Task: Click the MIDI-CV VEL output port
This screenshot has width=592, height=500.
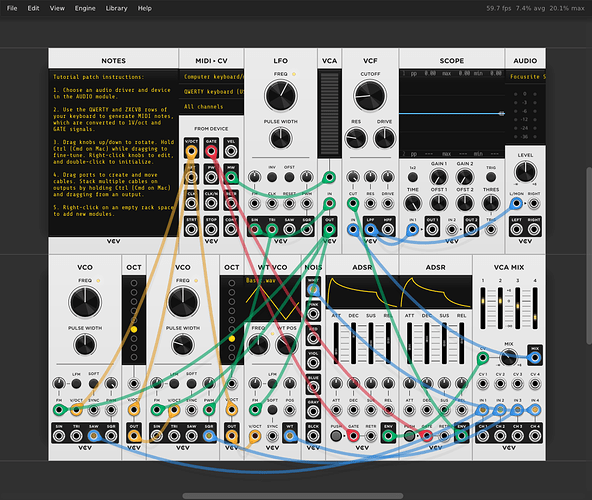Action: point(231,151)
